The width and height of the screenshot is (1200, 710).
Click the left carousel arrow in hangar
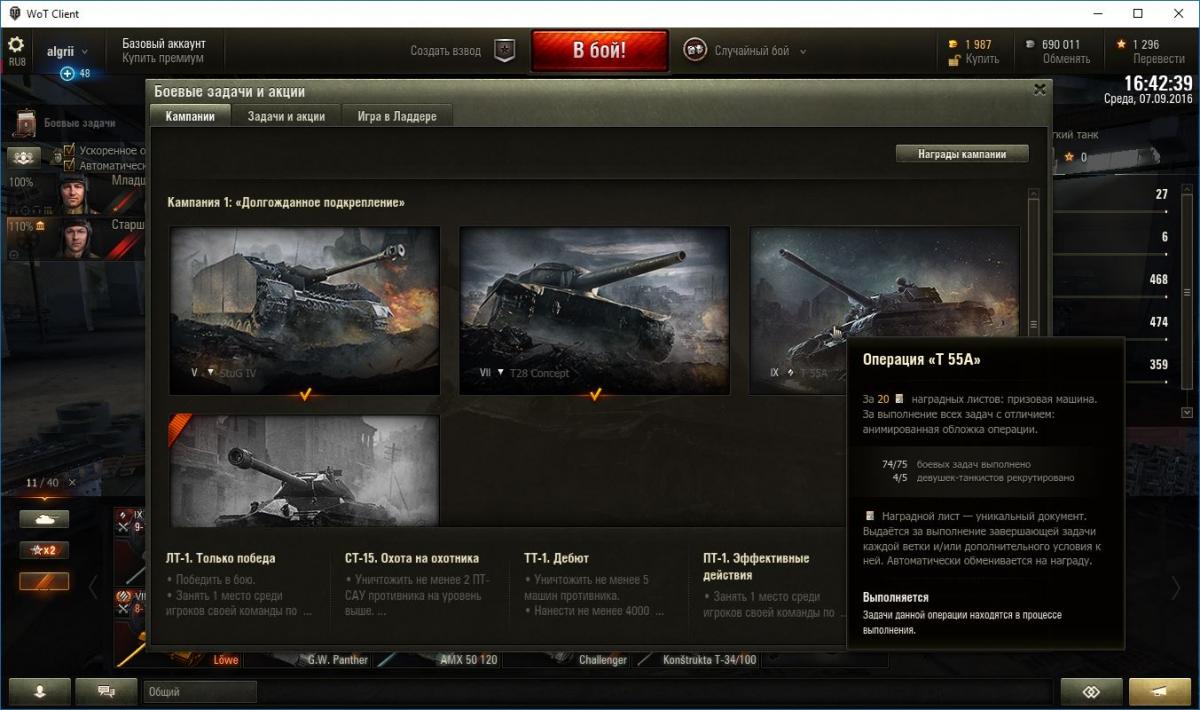(x=94, y=588)
